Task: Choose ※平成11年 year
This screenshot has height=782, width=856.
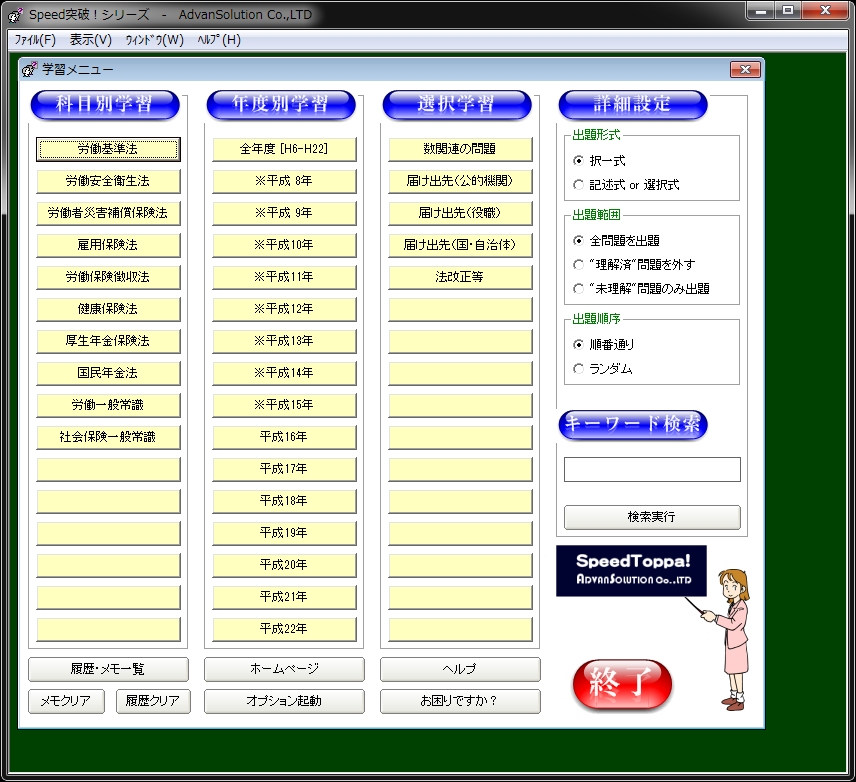Action: (284, 277)
